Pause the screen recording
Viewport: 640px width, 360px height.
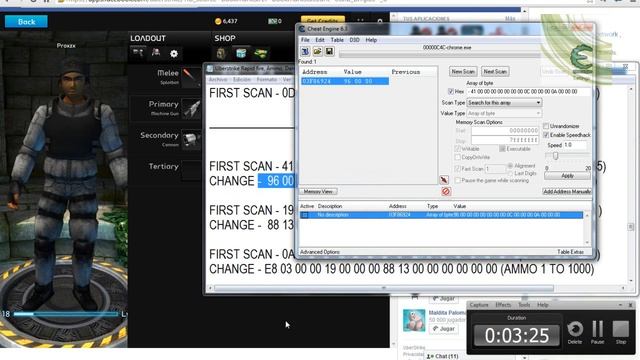pos(598,329)
